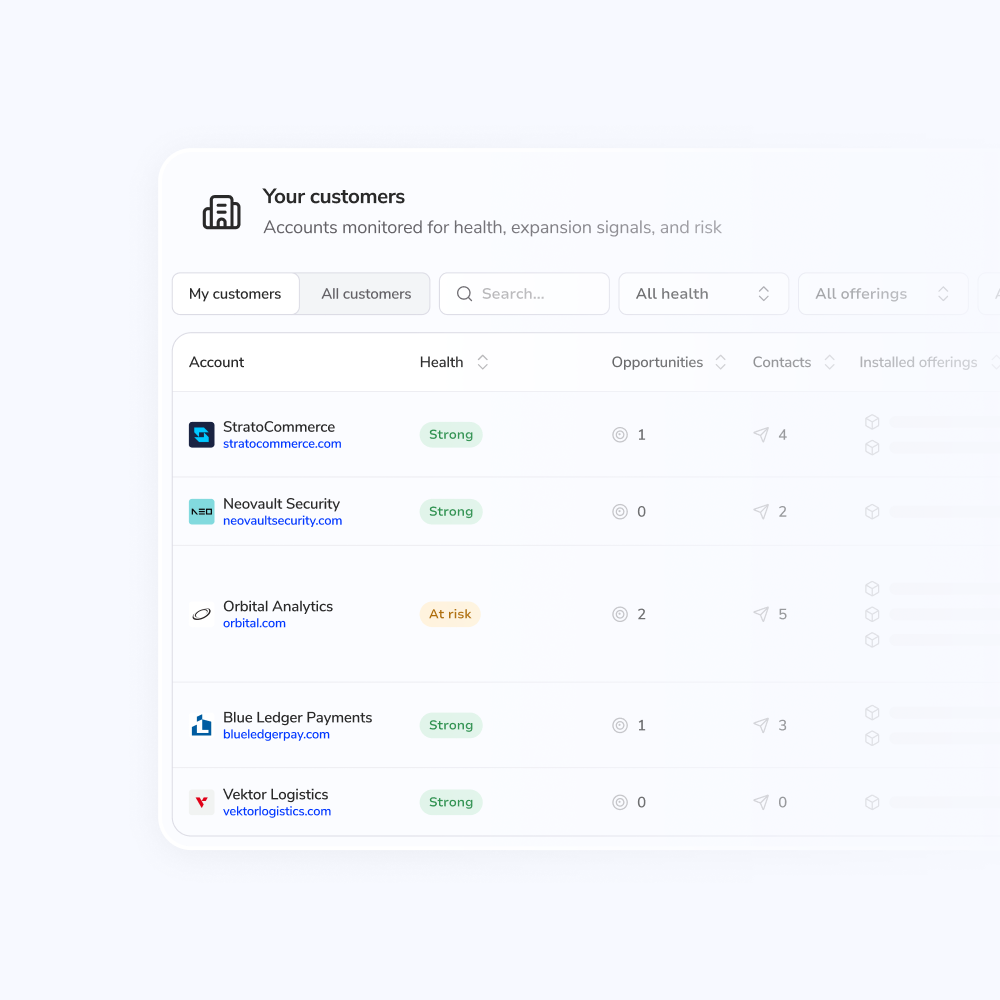This screenshot has width=1000, height=1000.
Task: Sort by Contacts column arrows
Action: coord(830,362)
